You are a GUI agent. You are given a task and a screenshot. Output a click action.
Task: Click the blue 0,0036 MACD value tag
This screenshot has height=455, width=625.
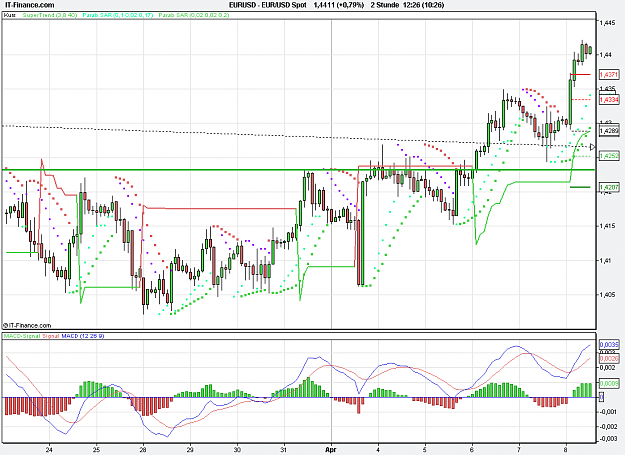(609, 344)
